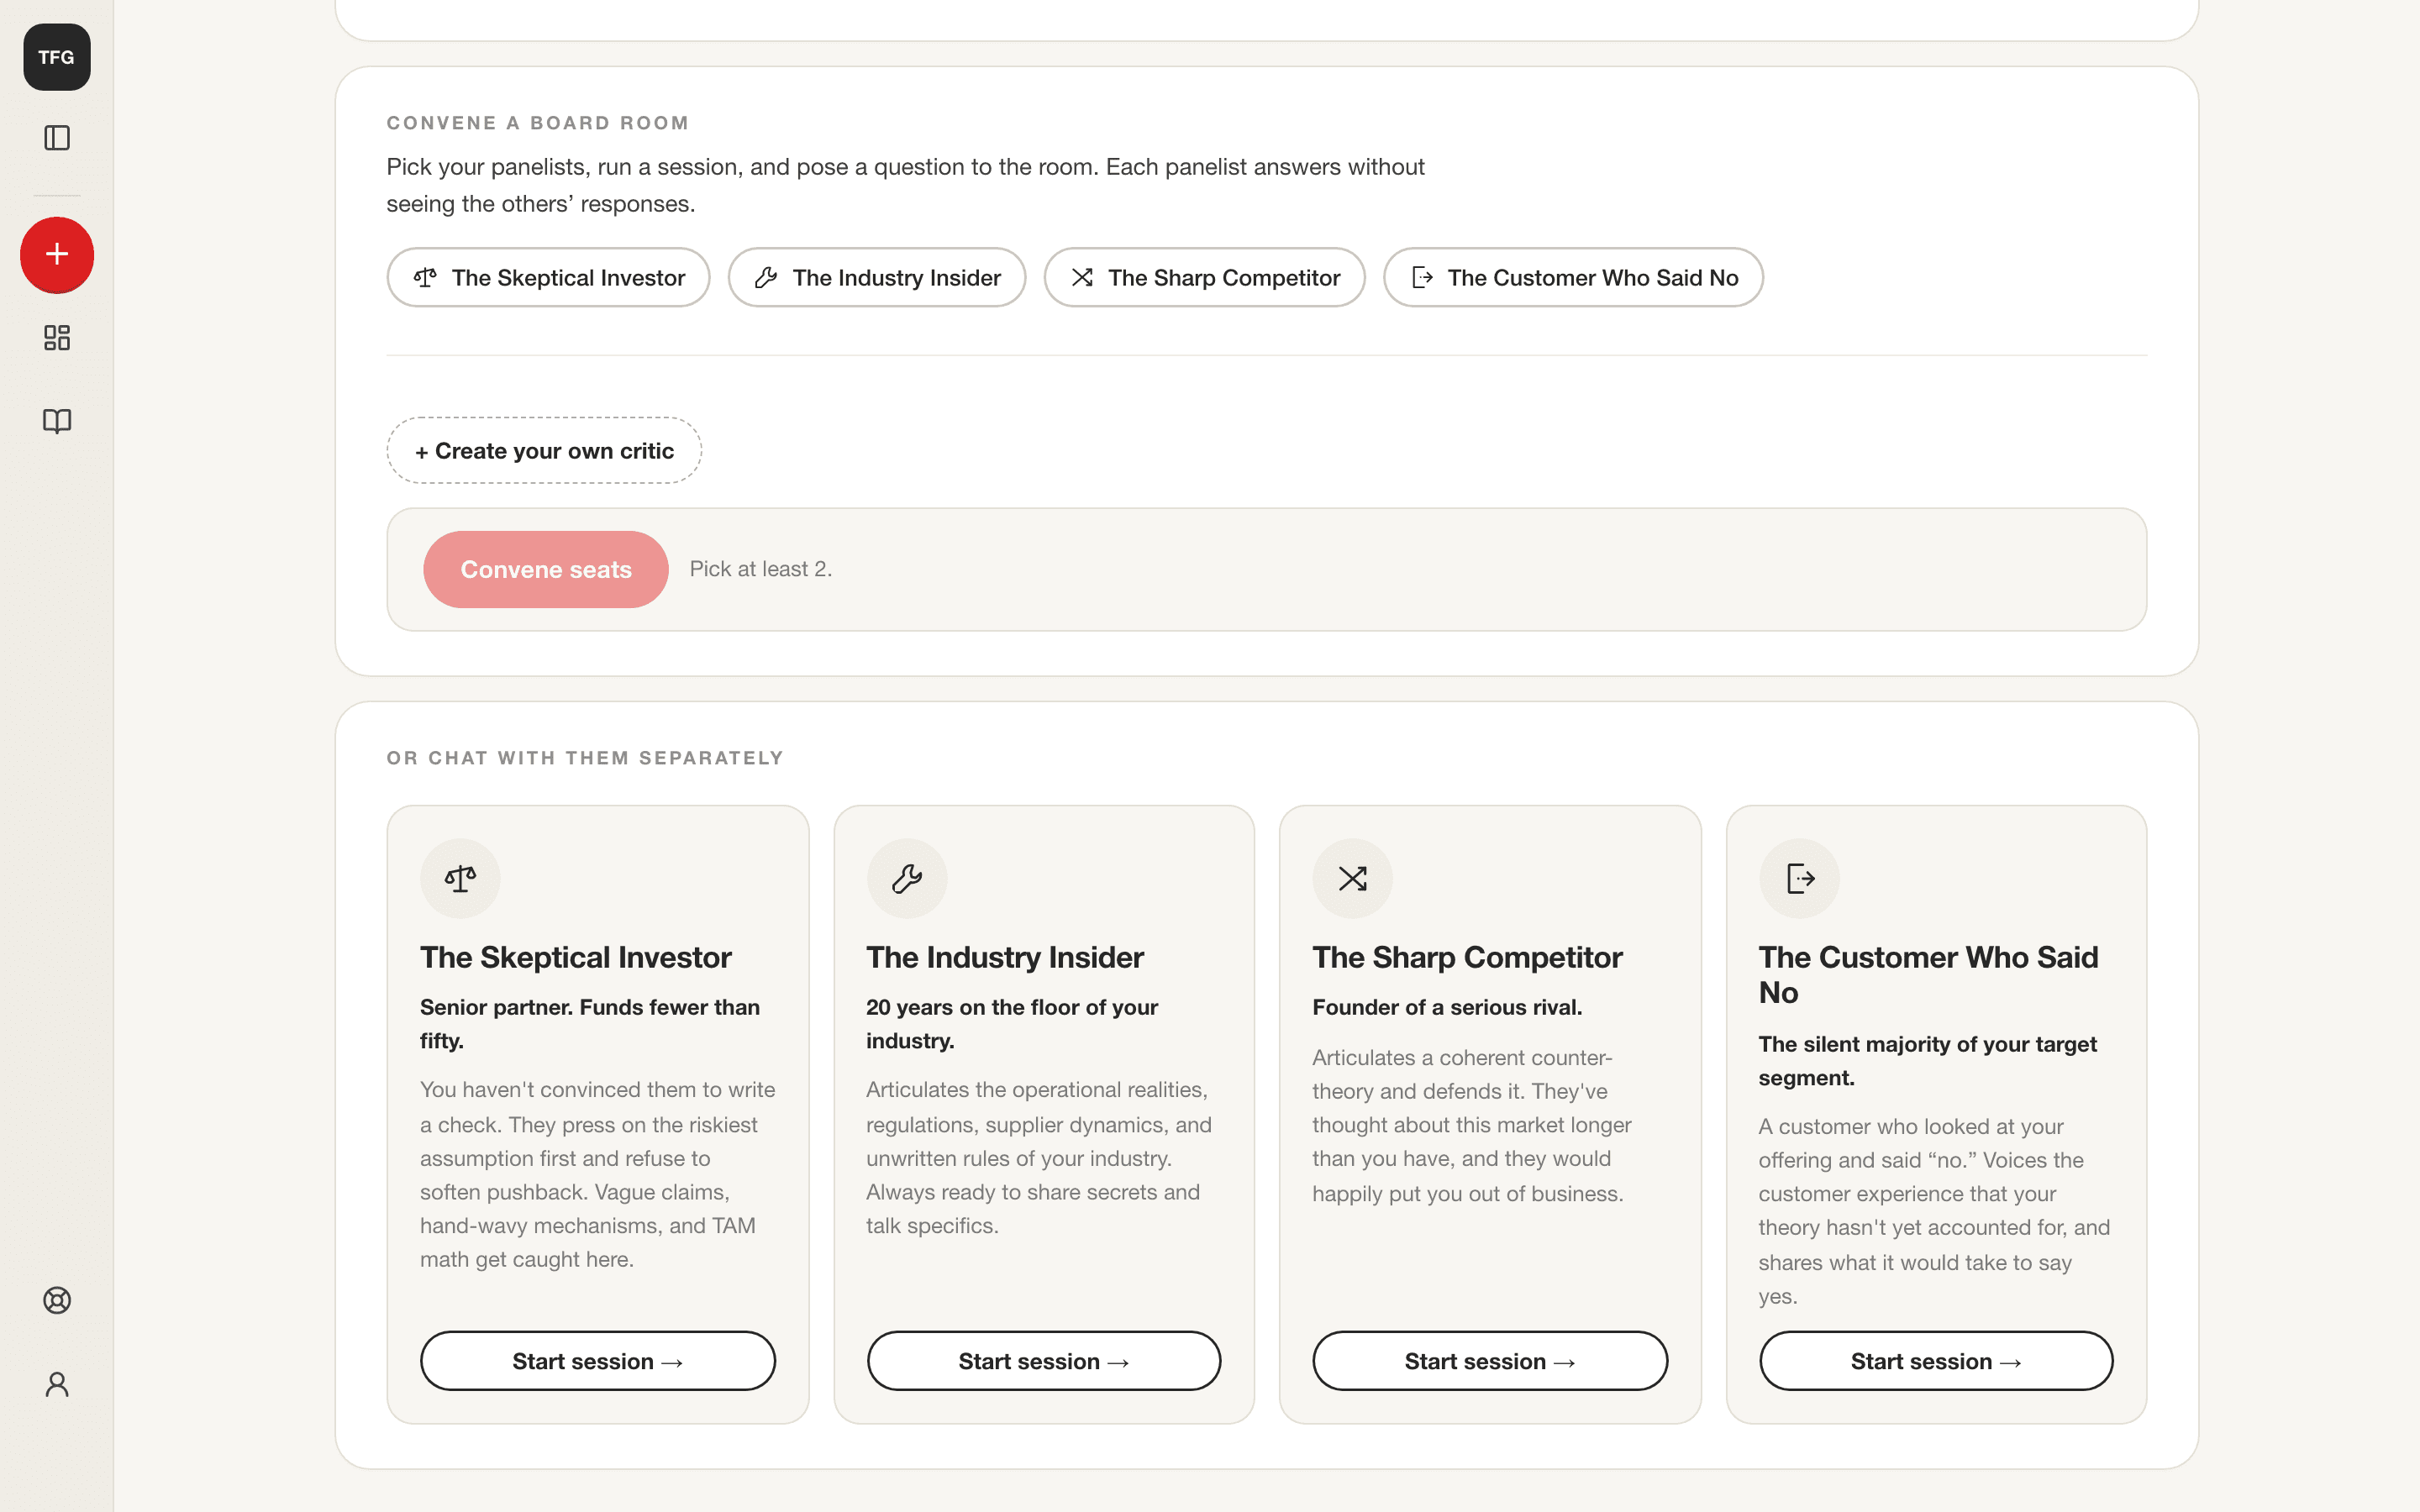Image resolution: width=2420 pixels, height=1512 pixels.
Task: Open the dashboard grid icon
Action: click(57, 338)
